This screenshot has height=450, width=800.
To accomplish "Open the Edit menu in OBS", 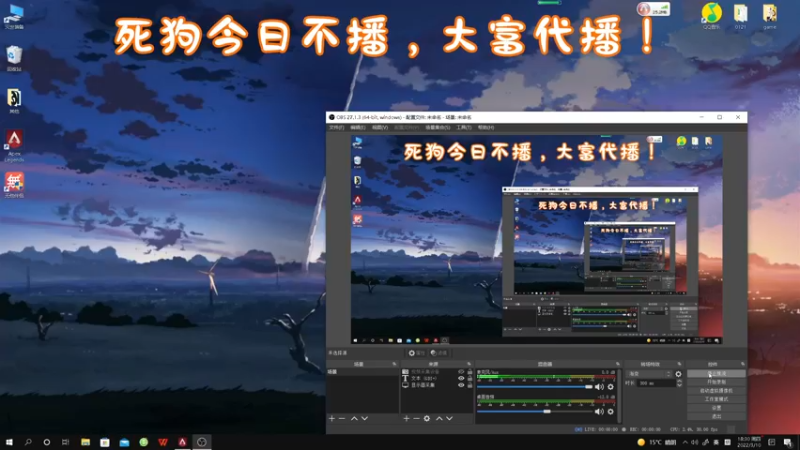I will (358, 128).
